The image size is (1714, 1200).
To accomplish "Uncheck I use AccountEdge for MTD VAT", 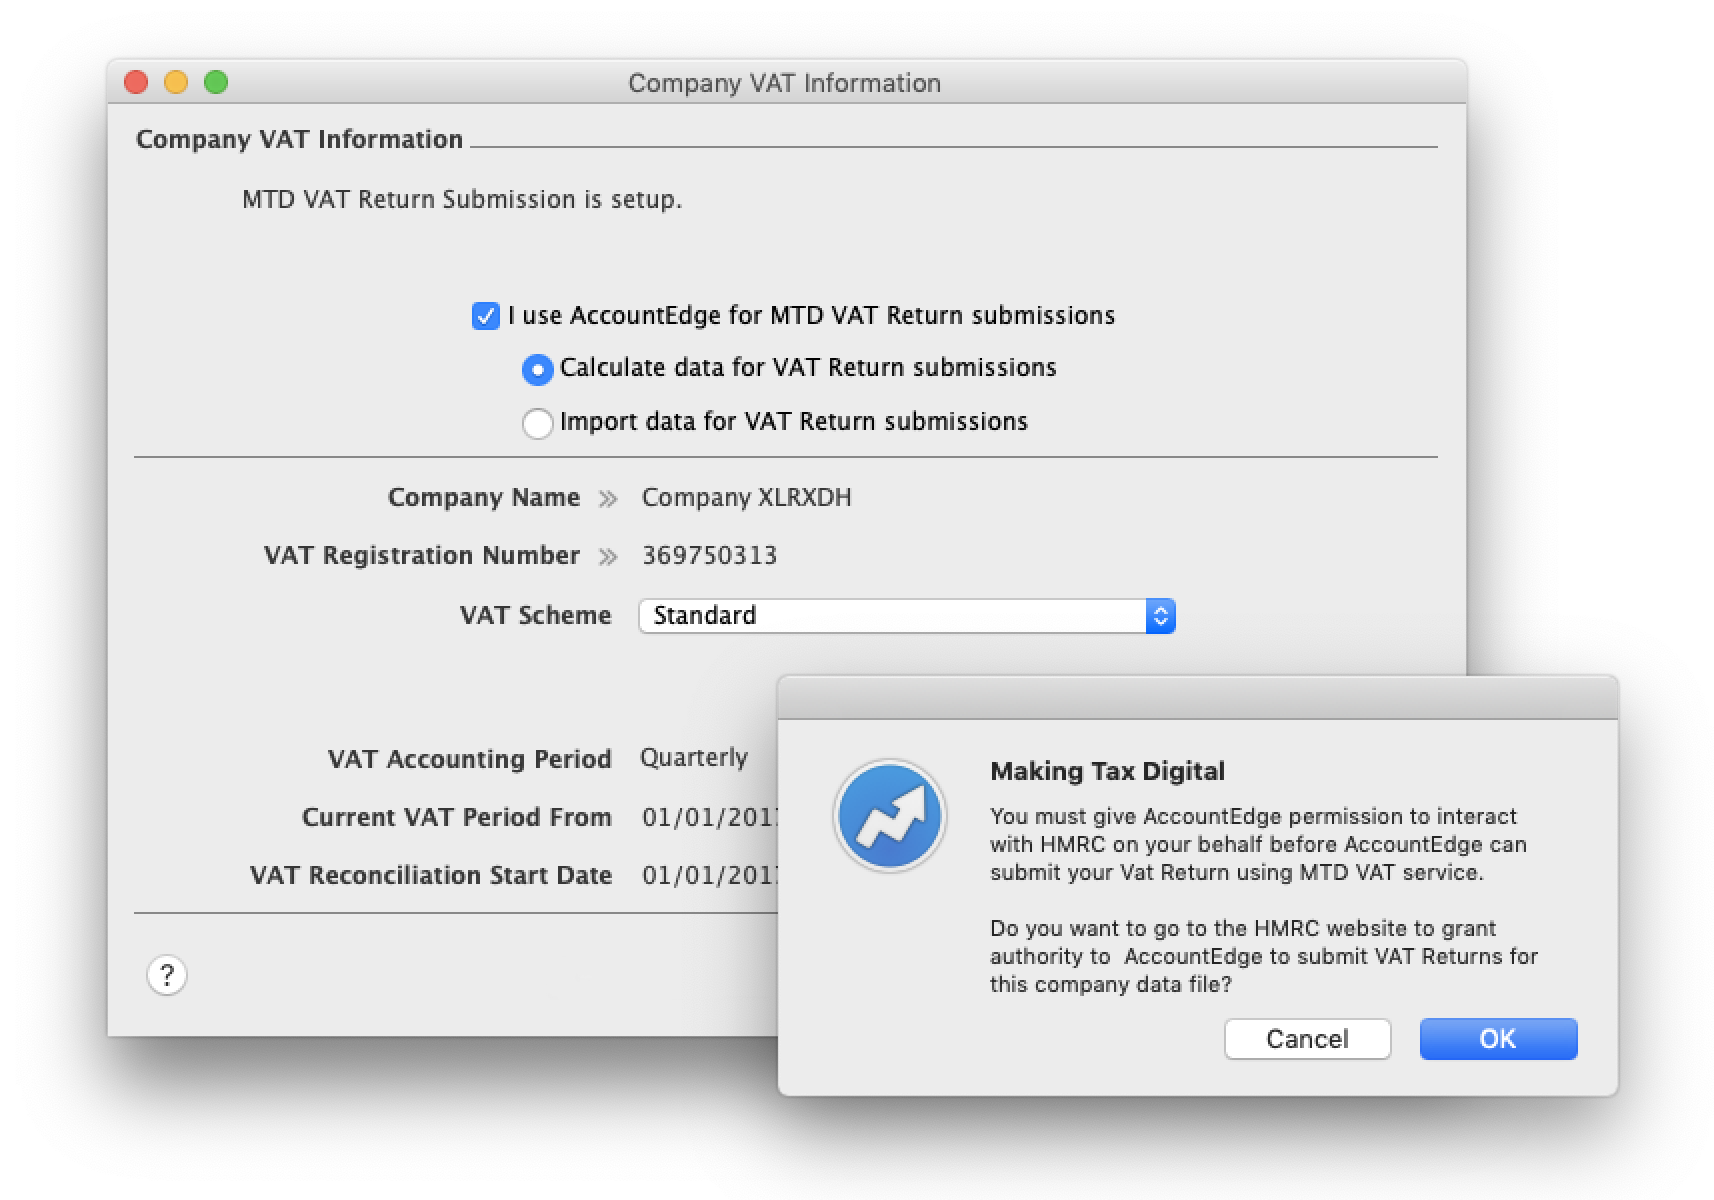I will tap(485, 316).
